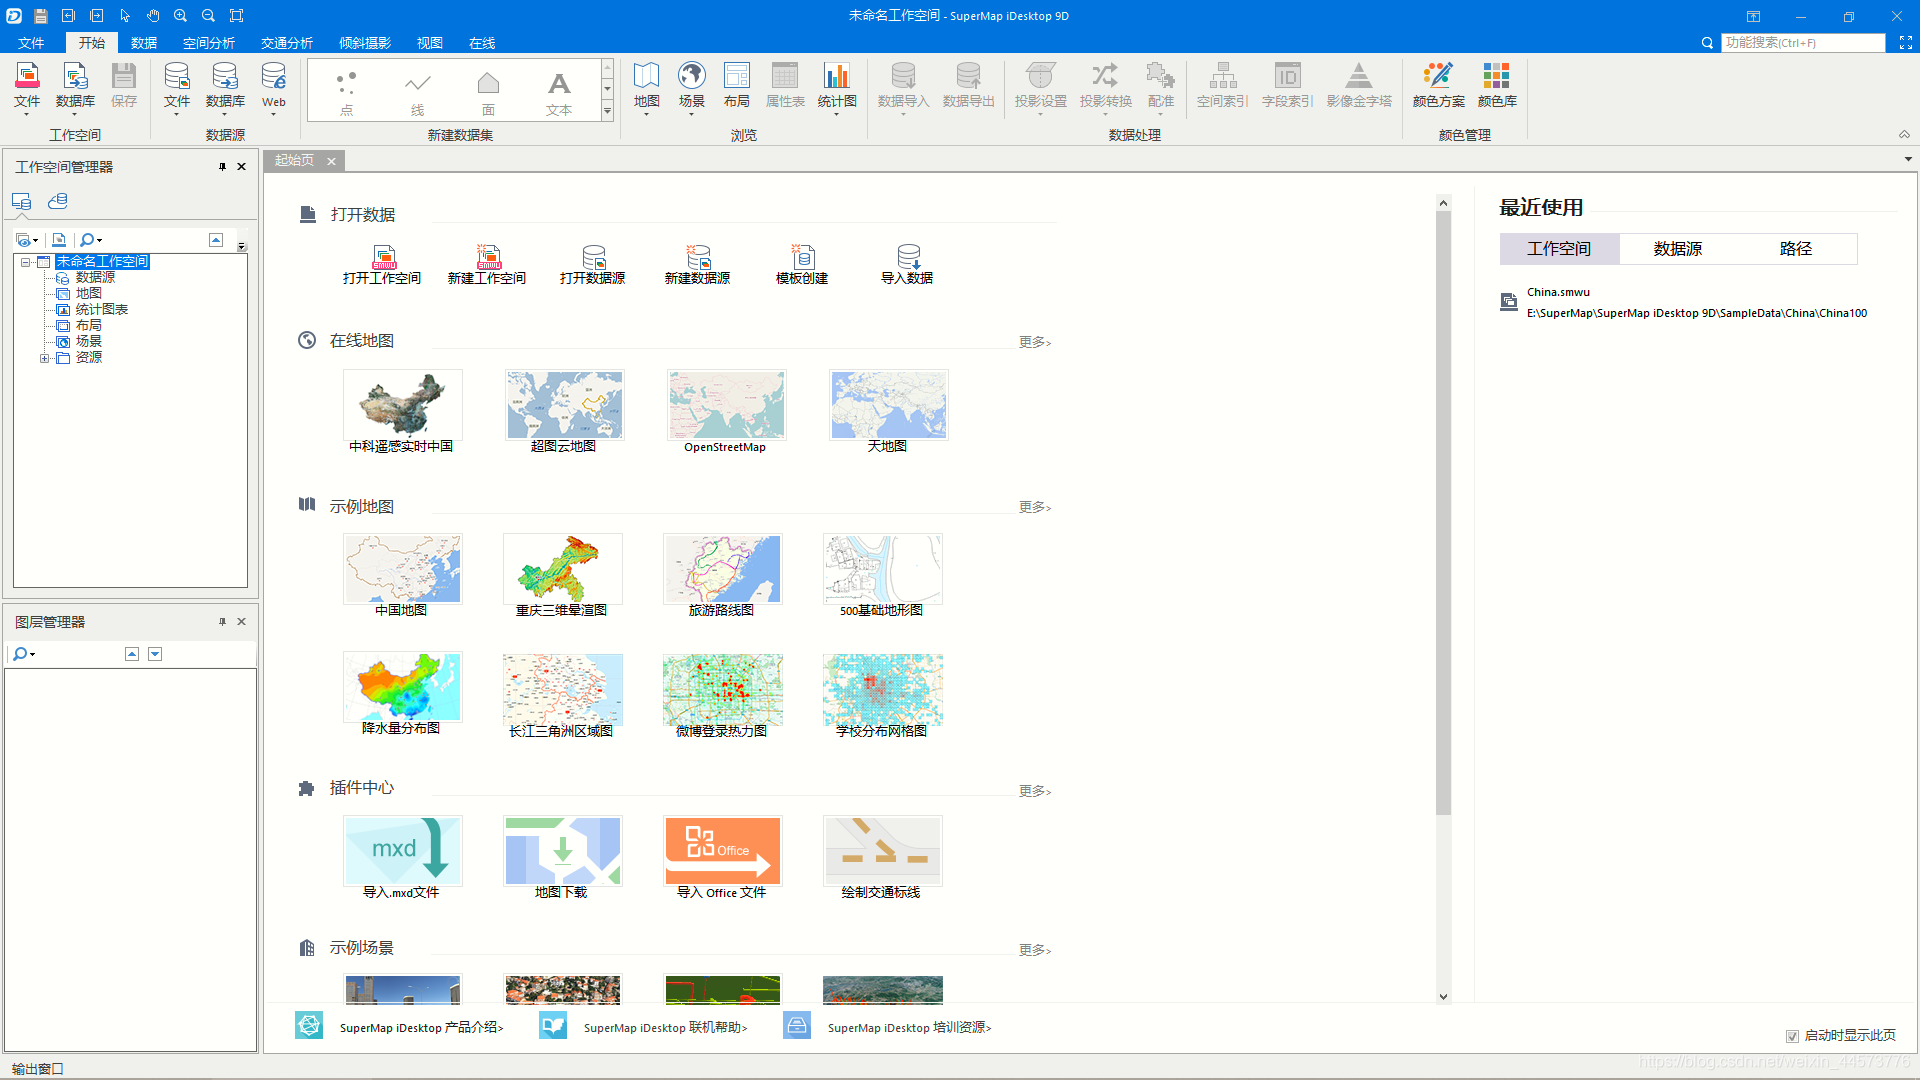Screen dimensions: 1920x1080
Task: Open the 导入.mxd文件 plugin thumbnail
Action: click(x=402, y=851)
